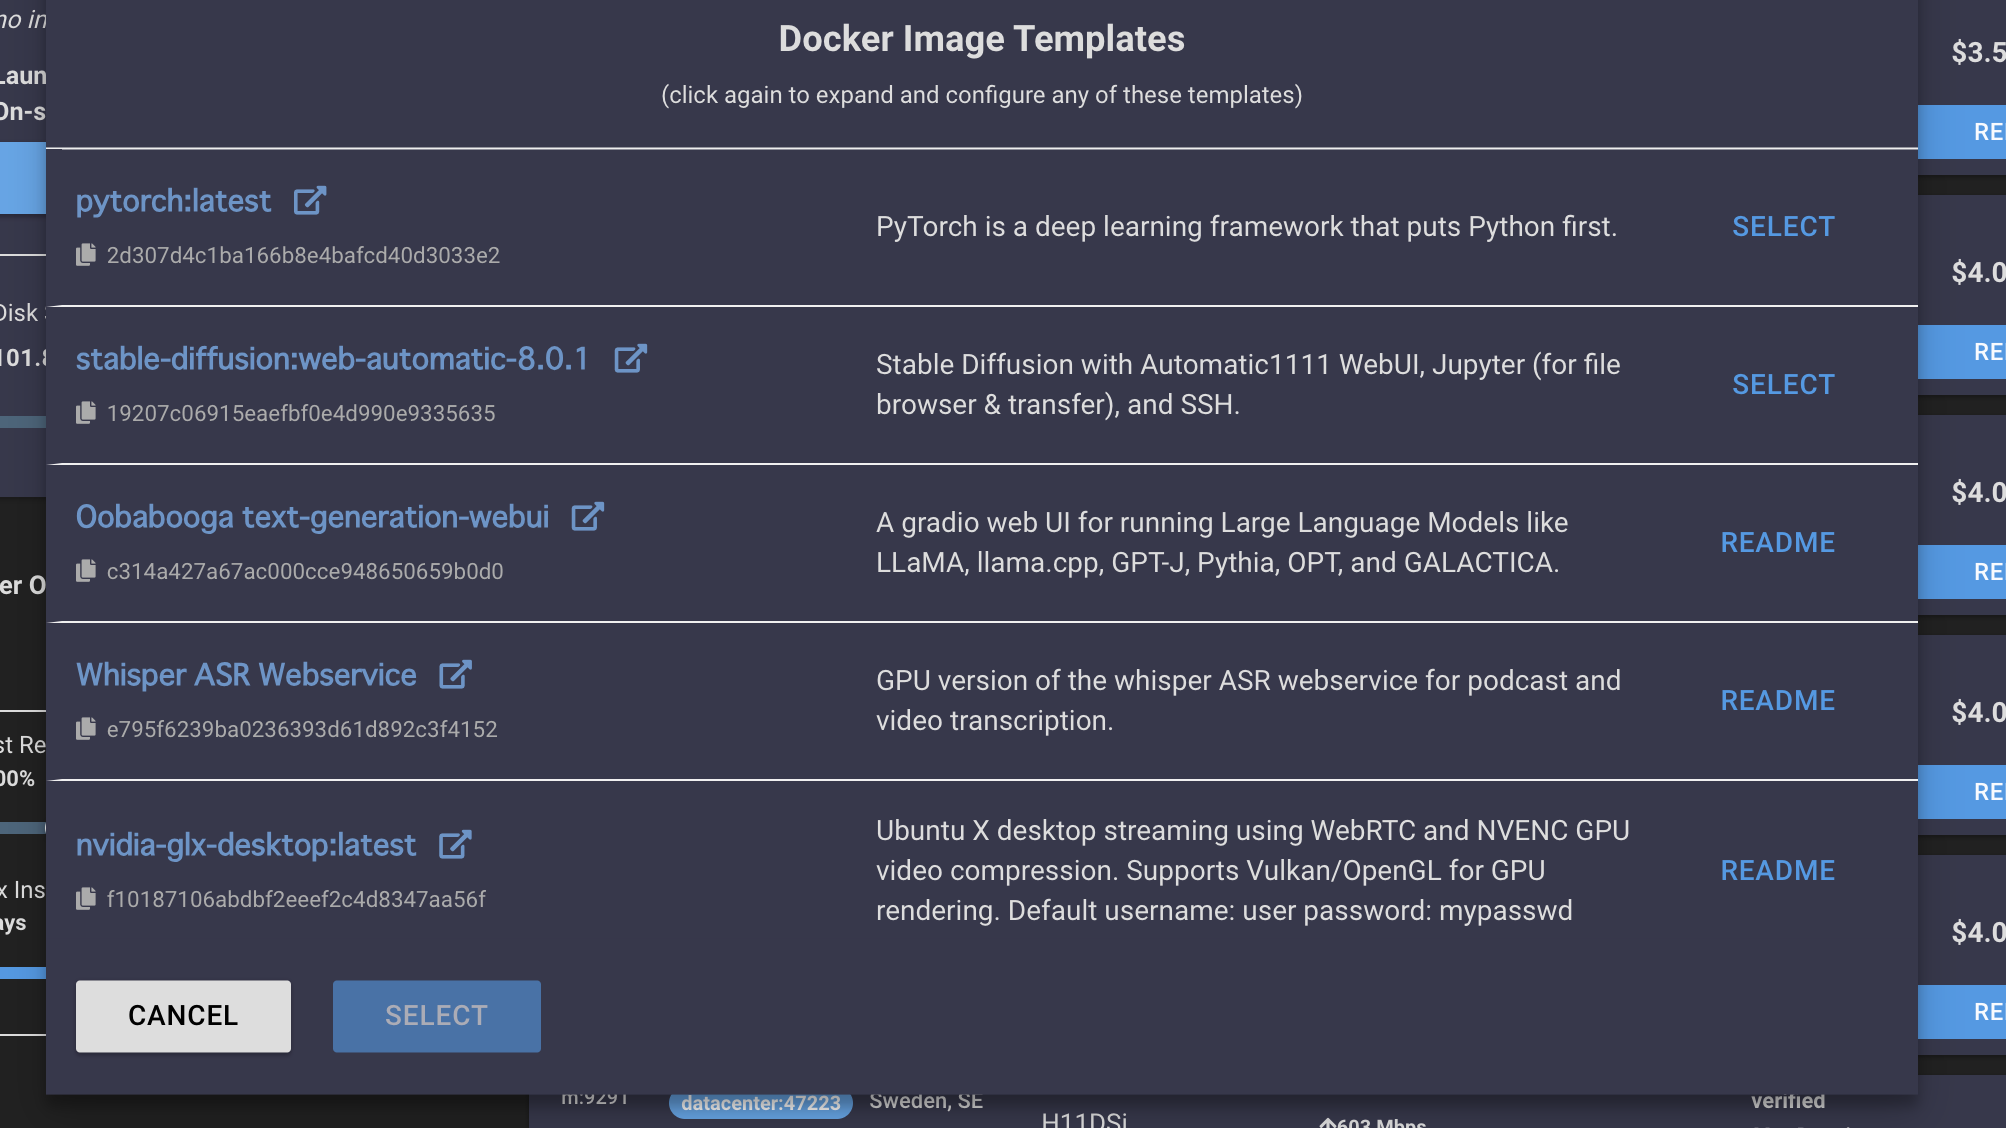Viewport: 2006px width, 1128px height.
Task: Copy the nvidia-glx hash f10187106ab with copy icon
Action: pyautogui.click(x=86, y=899)
